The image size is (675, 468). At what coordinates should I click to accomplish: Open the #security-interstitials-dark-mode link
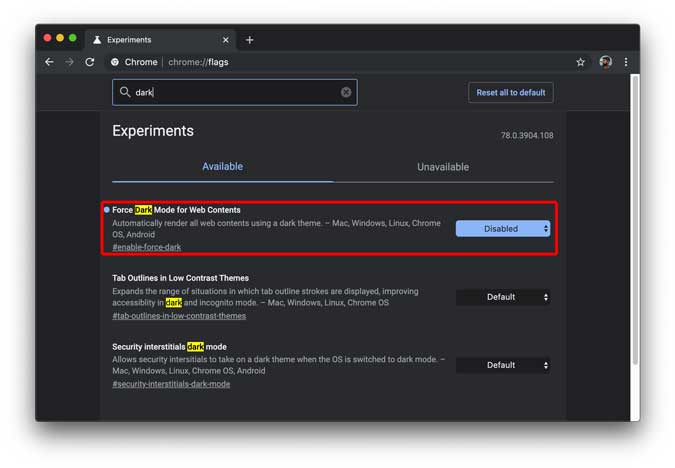pyautogui.click(x=171, y=384)
